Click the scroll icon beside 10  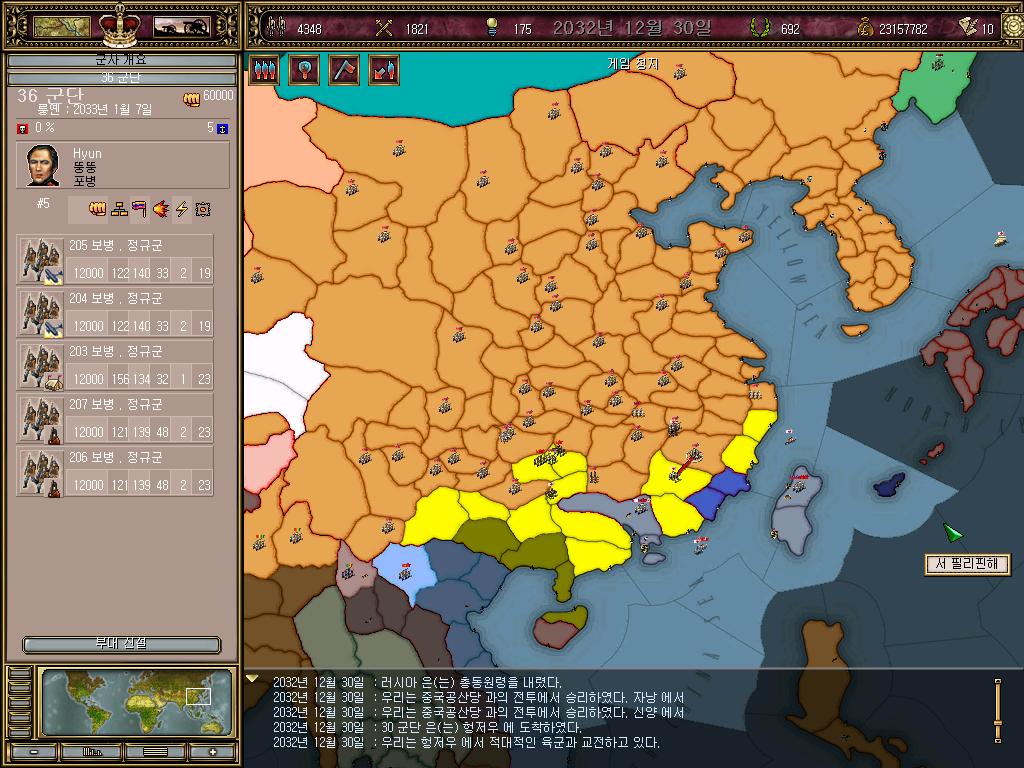coord(968,27)
